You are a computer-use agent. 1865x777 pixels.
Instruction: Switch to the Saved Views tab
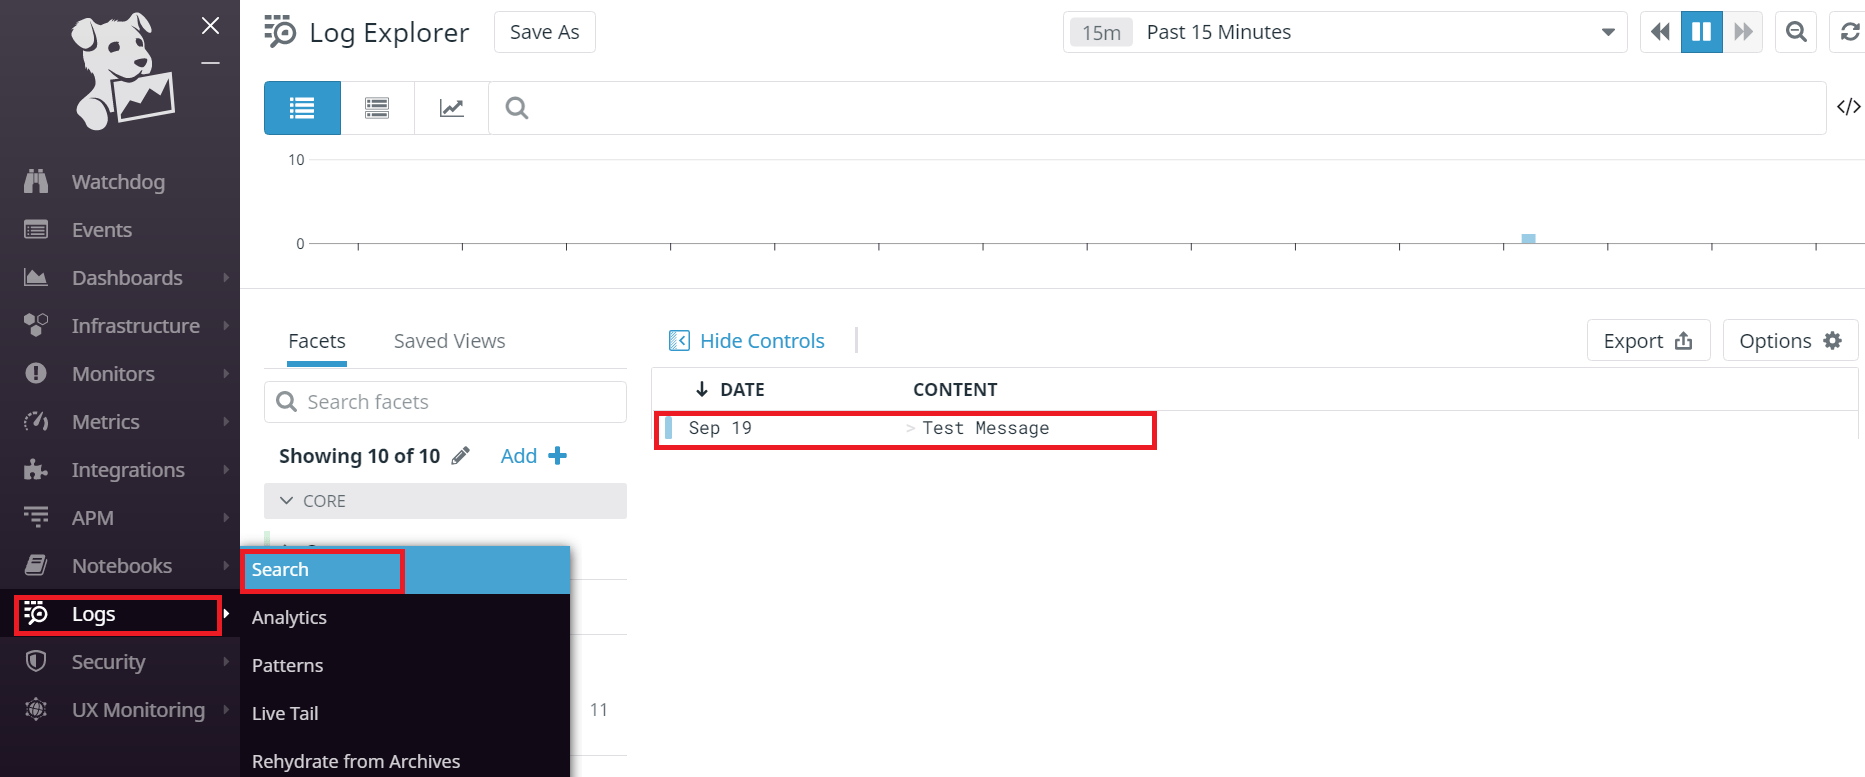pyautogui.click(x=449, y=341)
